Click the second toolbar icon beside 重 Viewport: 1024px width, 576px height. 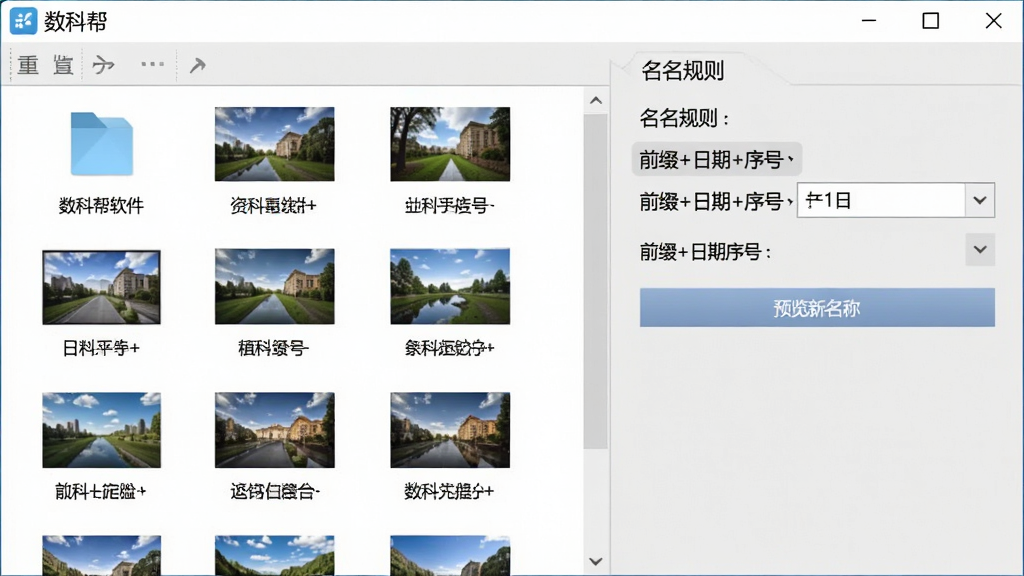click(x=63, y=65)
